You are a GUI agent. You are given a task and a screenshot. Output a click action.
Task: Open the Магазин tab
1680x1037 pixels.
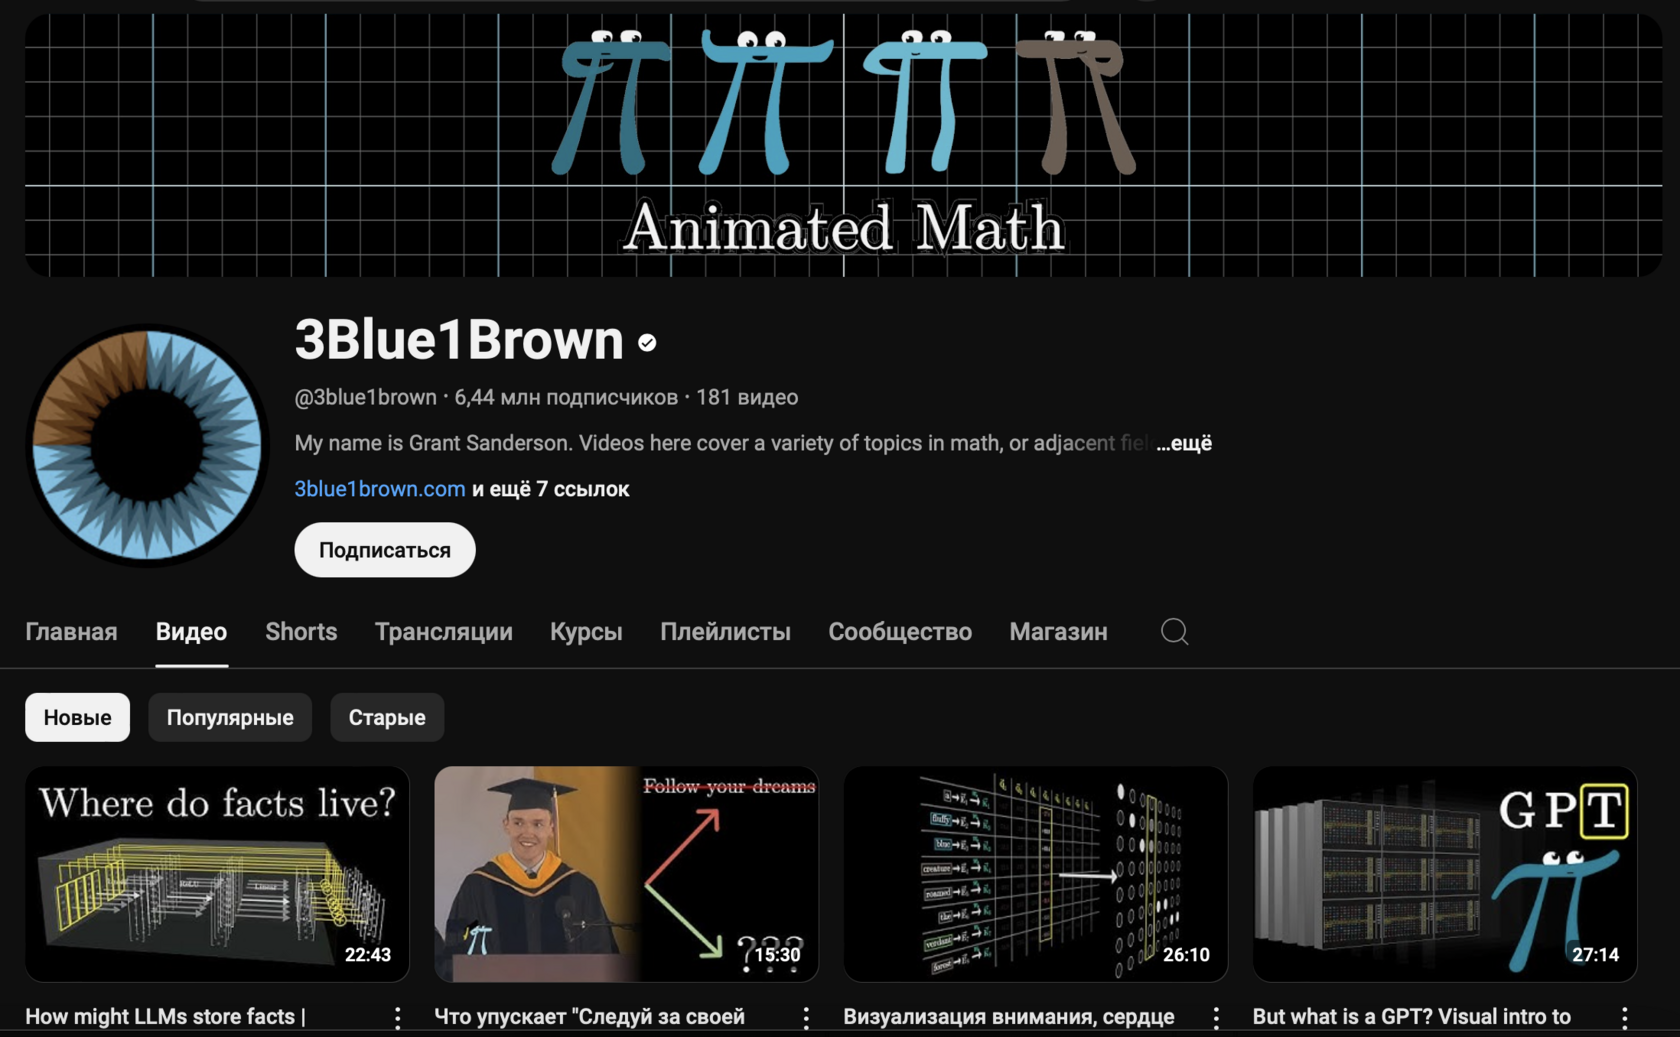(x=1058, y=632)
